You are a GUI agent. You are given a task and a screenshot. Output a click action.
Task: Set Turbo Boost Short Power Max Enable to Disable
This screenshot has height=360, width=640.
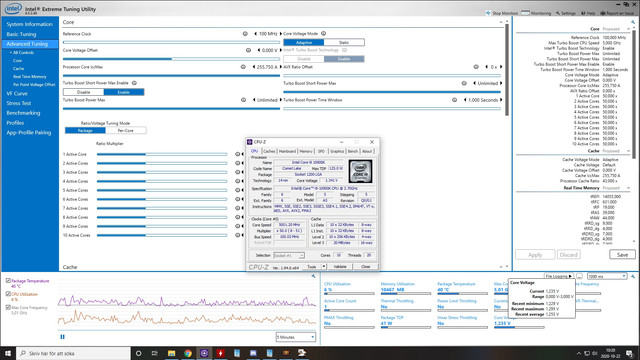pos(84,92)
